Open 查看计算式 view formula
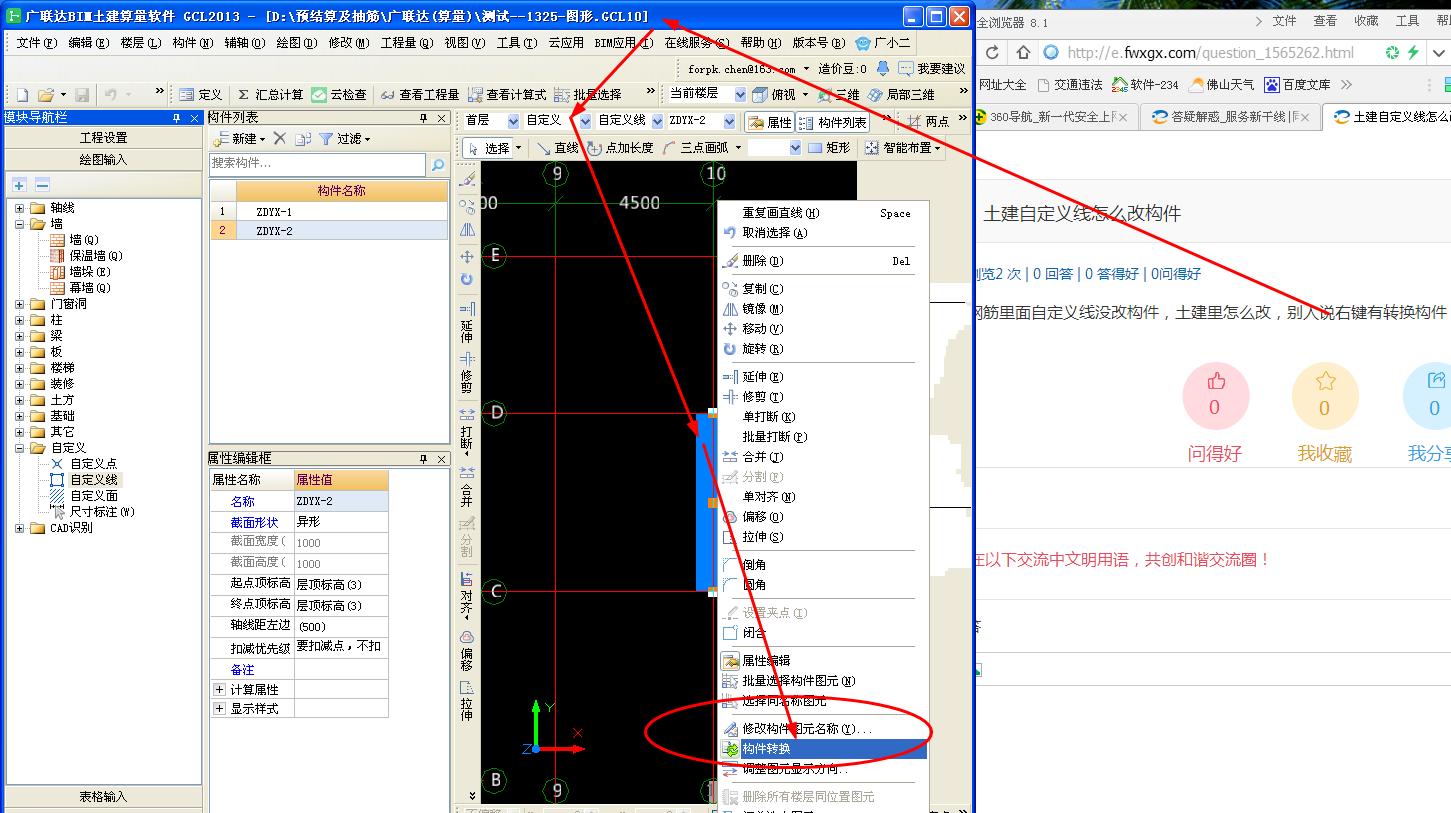 pyautogui.click(x=506, y=95)
